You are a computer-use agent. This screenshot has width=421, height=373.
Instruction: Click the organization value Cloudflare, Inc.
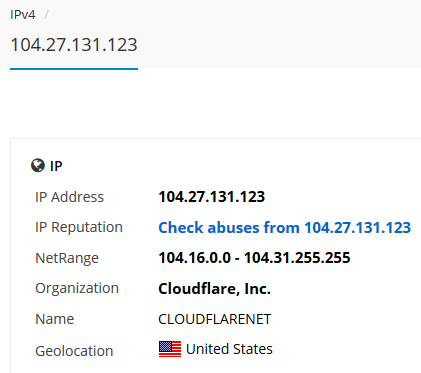coord(214,288)
